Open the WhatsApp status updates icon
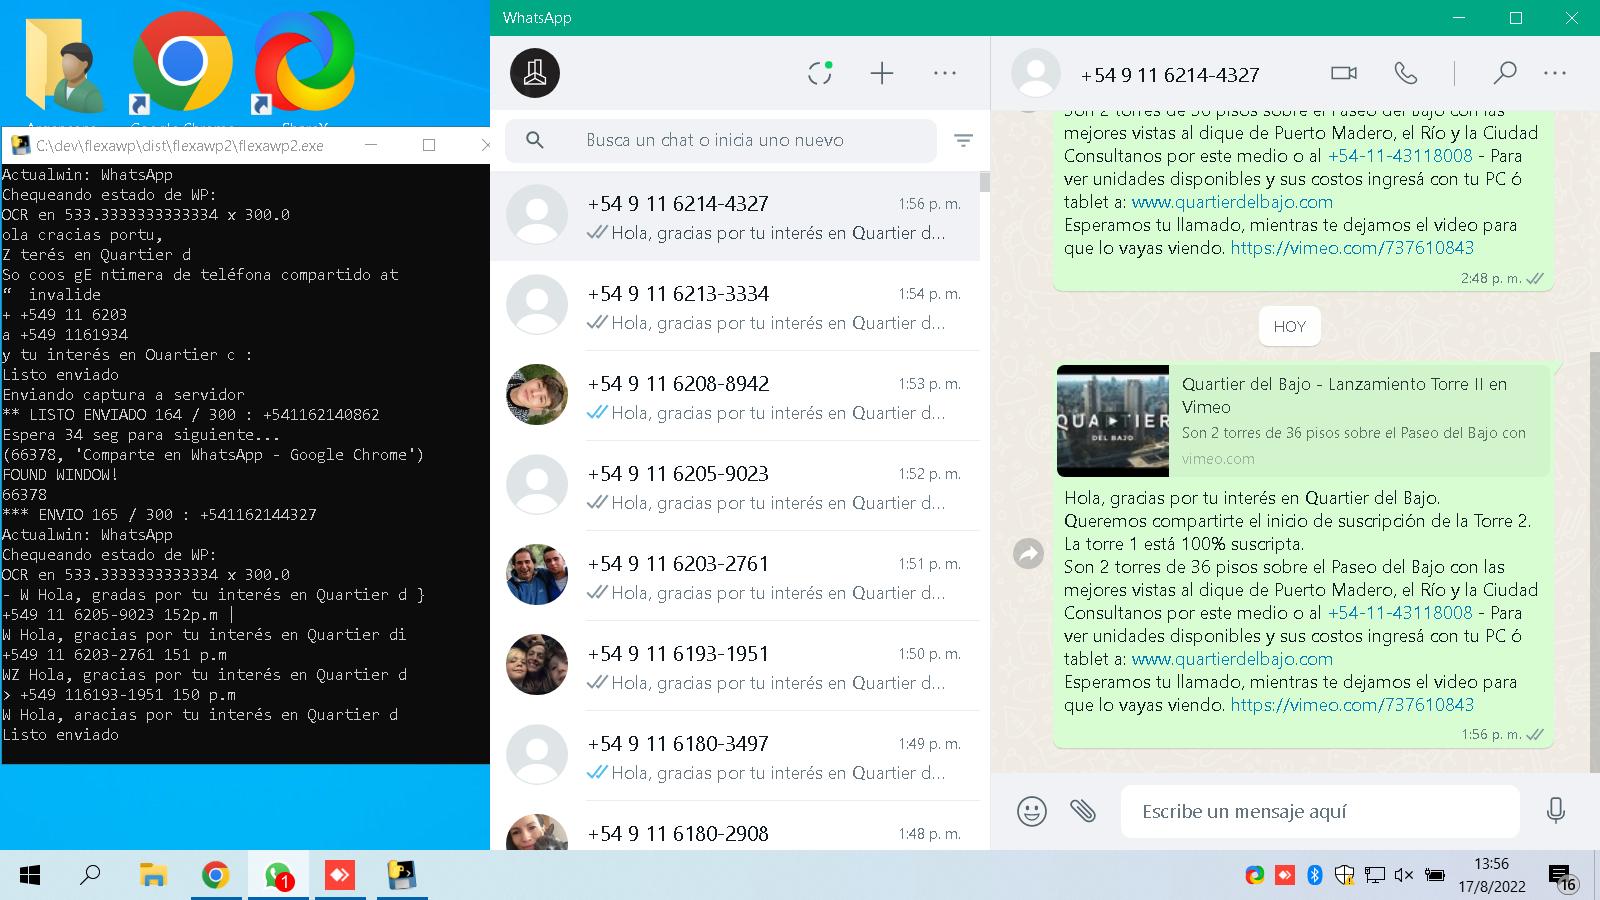 820,73
